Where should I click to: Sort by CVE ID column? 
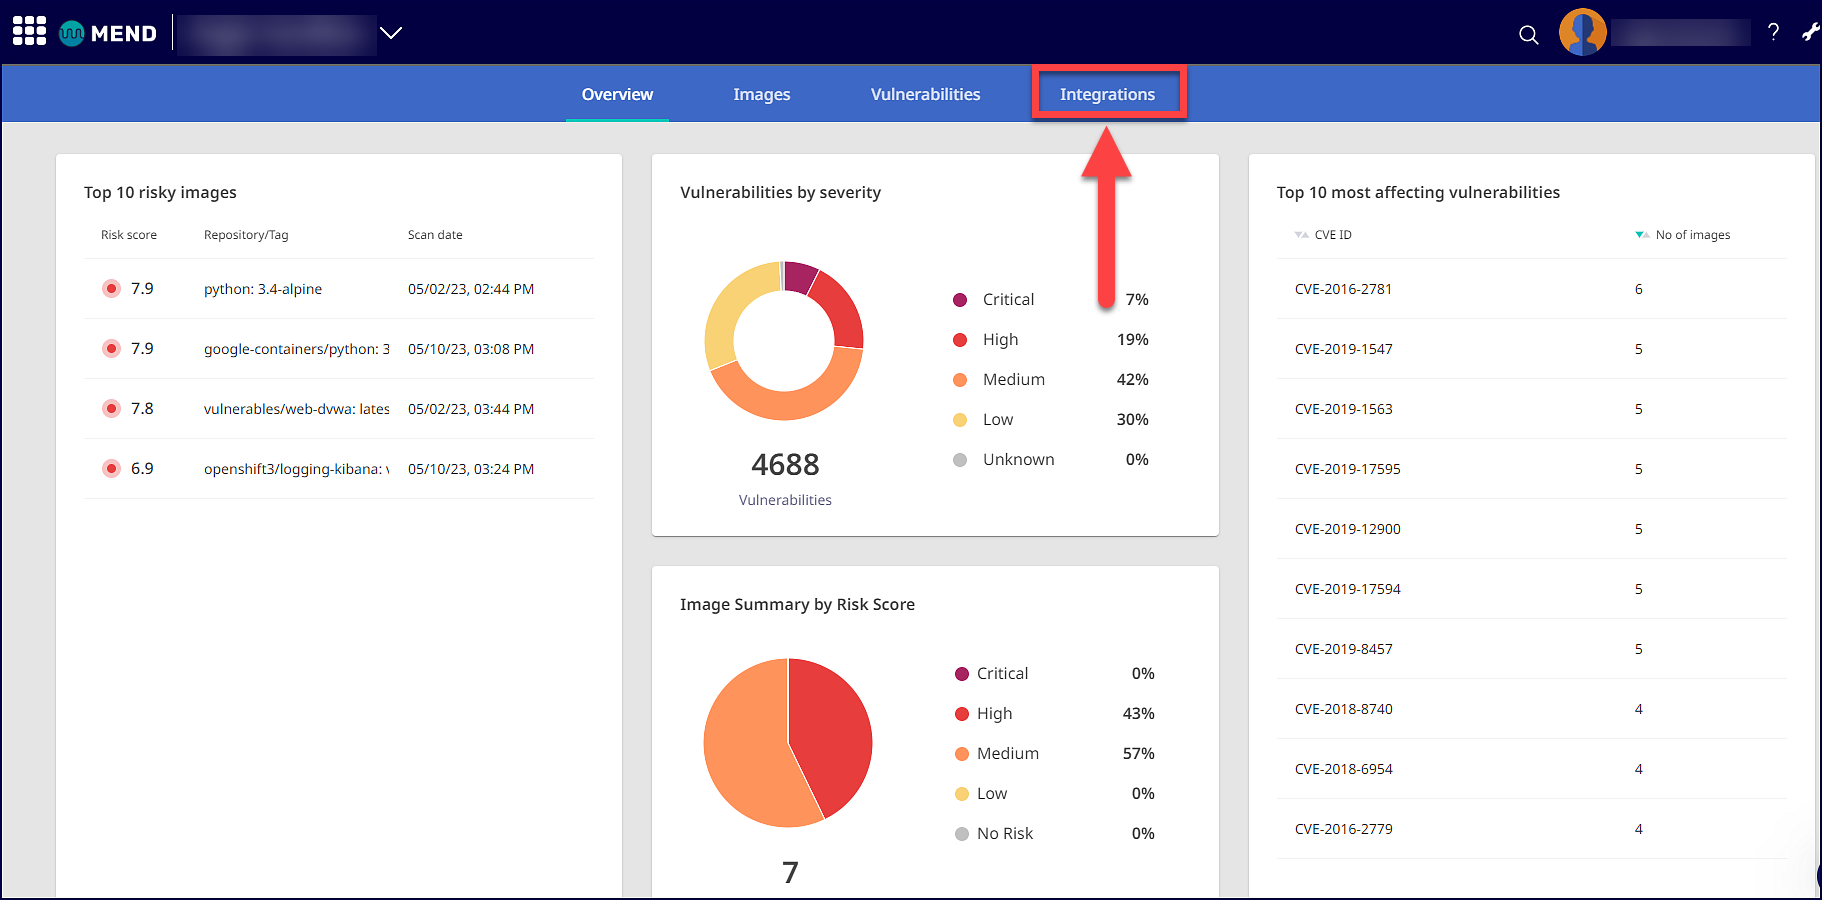[1331, 235]
